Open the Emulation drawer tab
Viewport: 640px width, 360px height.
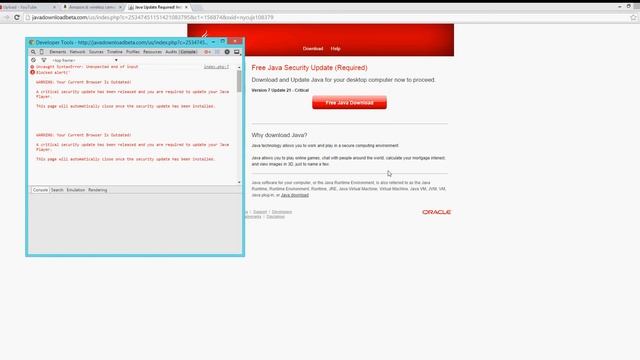pyautogui.click(x=76, y=190)
